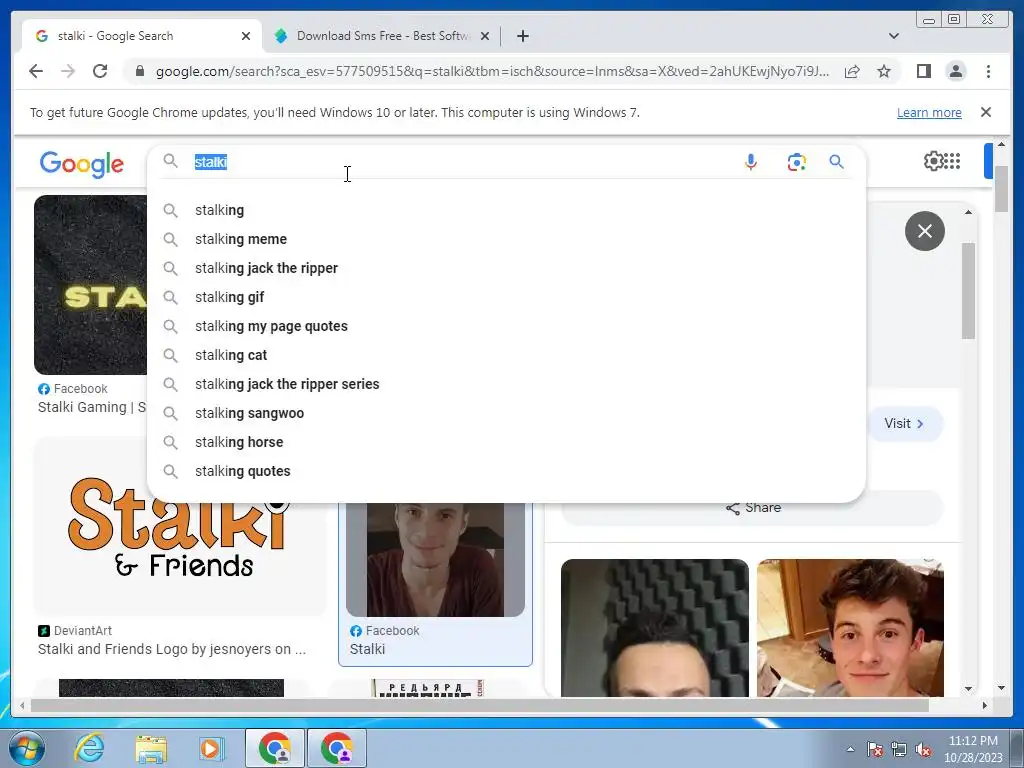This screenshot has height=768, width=1024.
Task: View site info via the padlock icon
Action: coord(139,71)
